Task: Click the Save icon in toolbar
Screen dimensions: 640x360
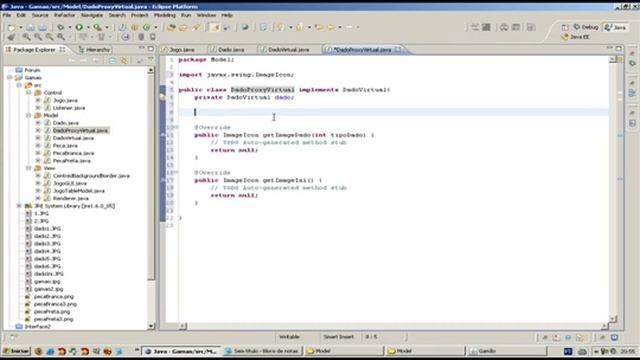Action: [30, 27]
